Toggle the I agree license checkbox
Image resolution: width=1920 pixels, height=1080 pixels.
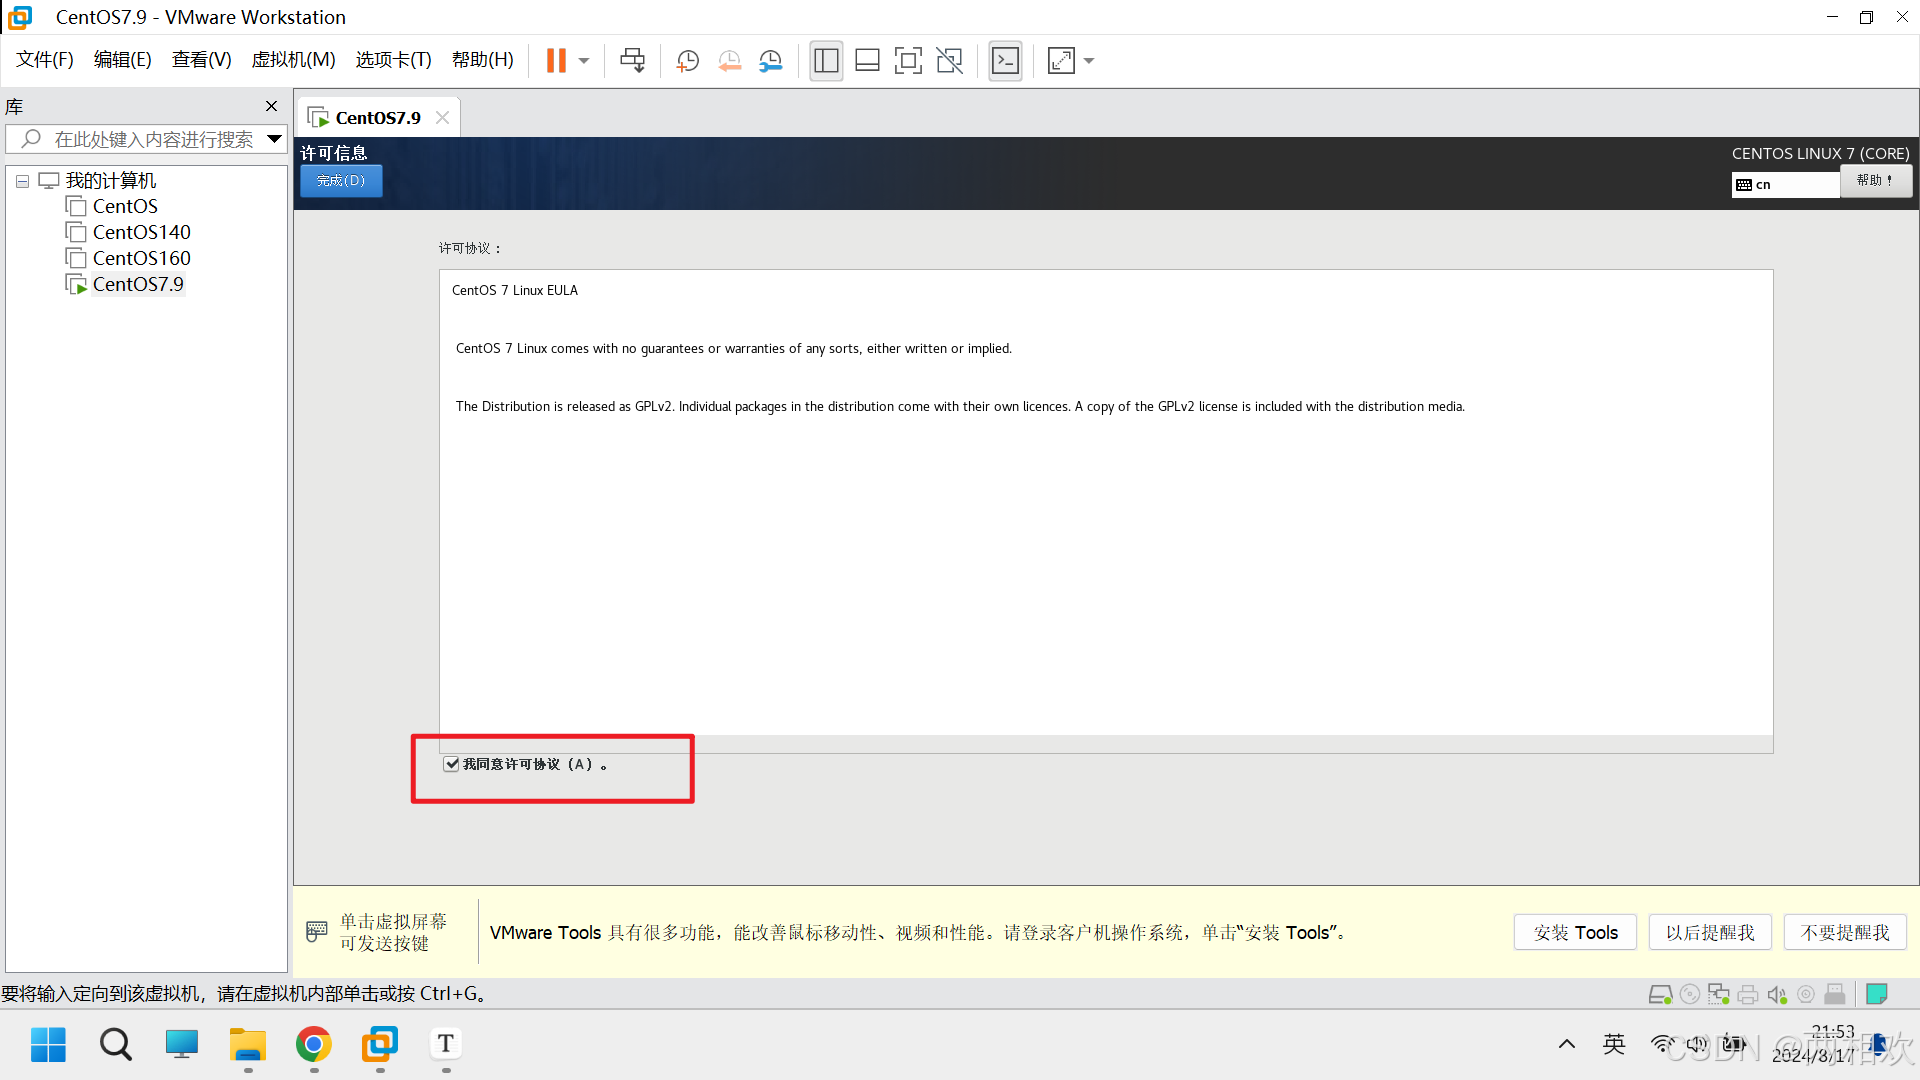pyautogui.click(x=452, y=764)
